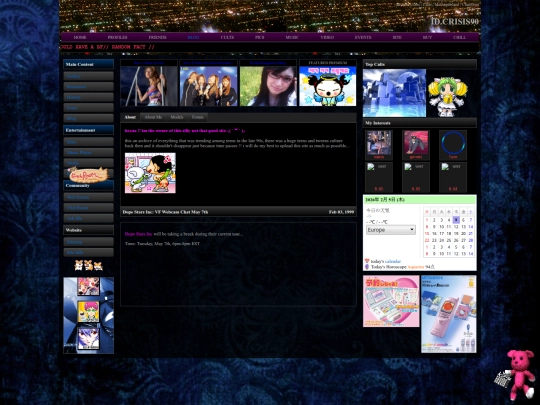Click the horoscope crystal ball icon

(367, 267)
